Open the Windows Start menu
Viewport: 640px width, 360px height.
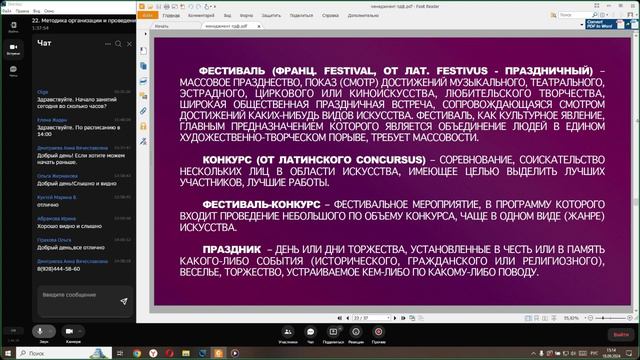7,353
